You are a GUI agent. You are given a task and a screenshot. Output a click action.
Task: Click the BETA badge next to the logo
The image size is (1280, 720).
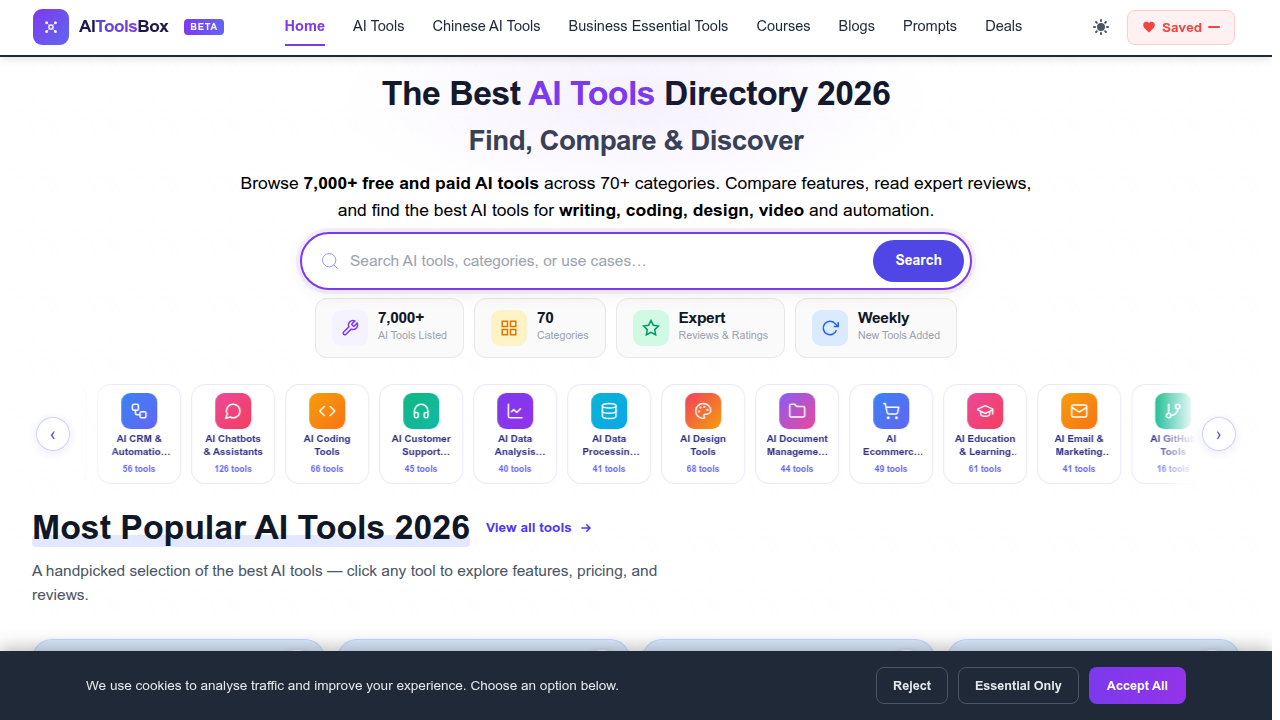(204, 27)
